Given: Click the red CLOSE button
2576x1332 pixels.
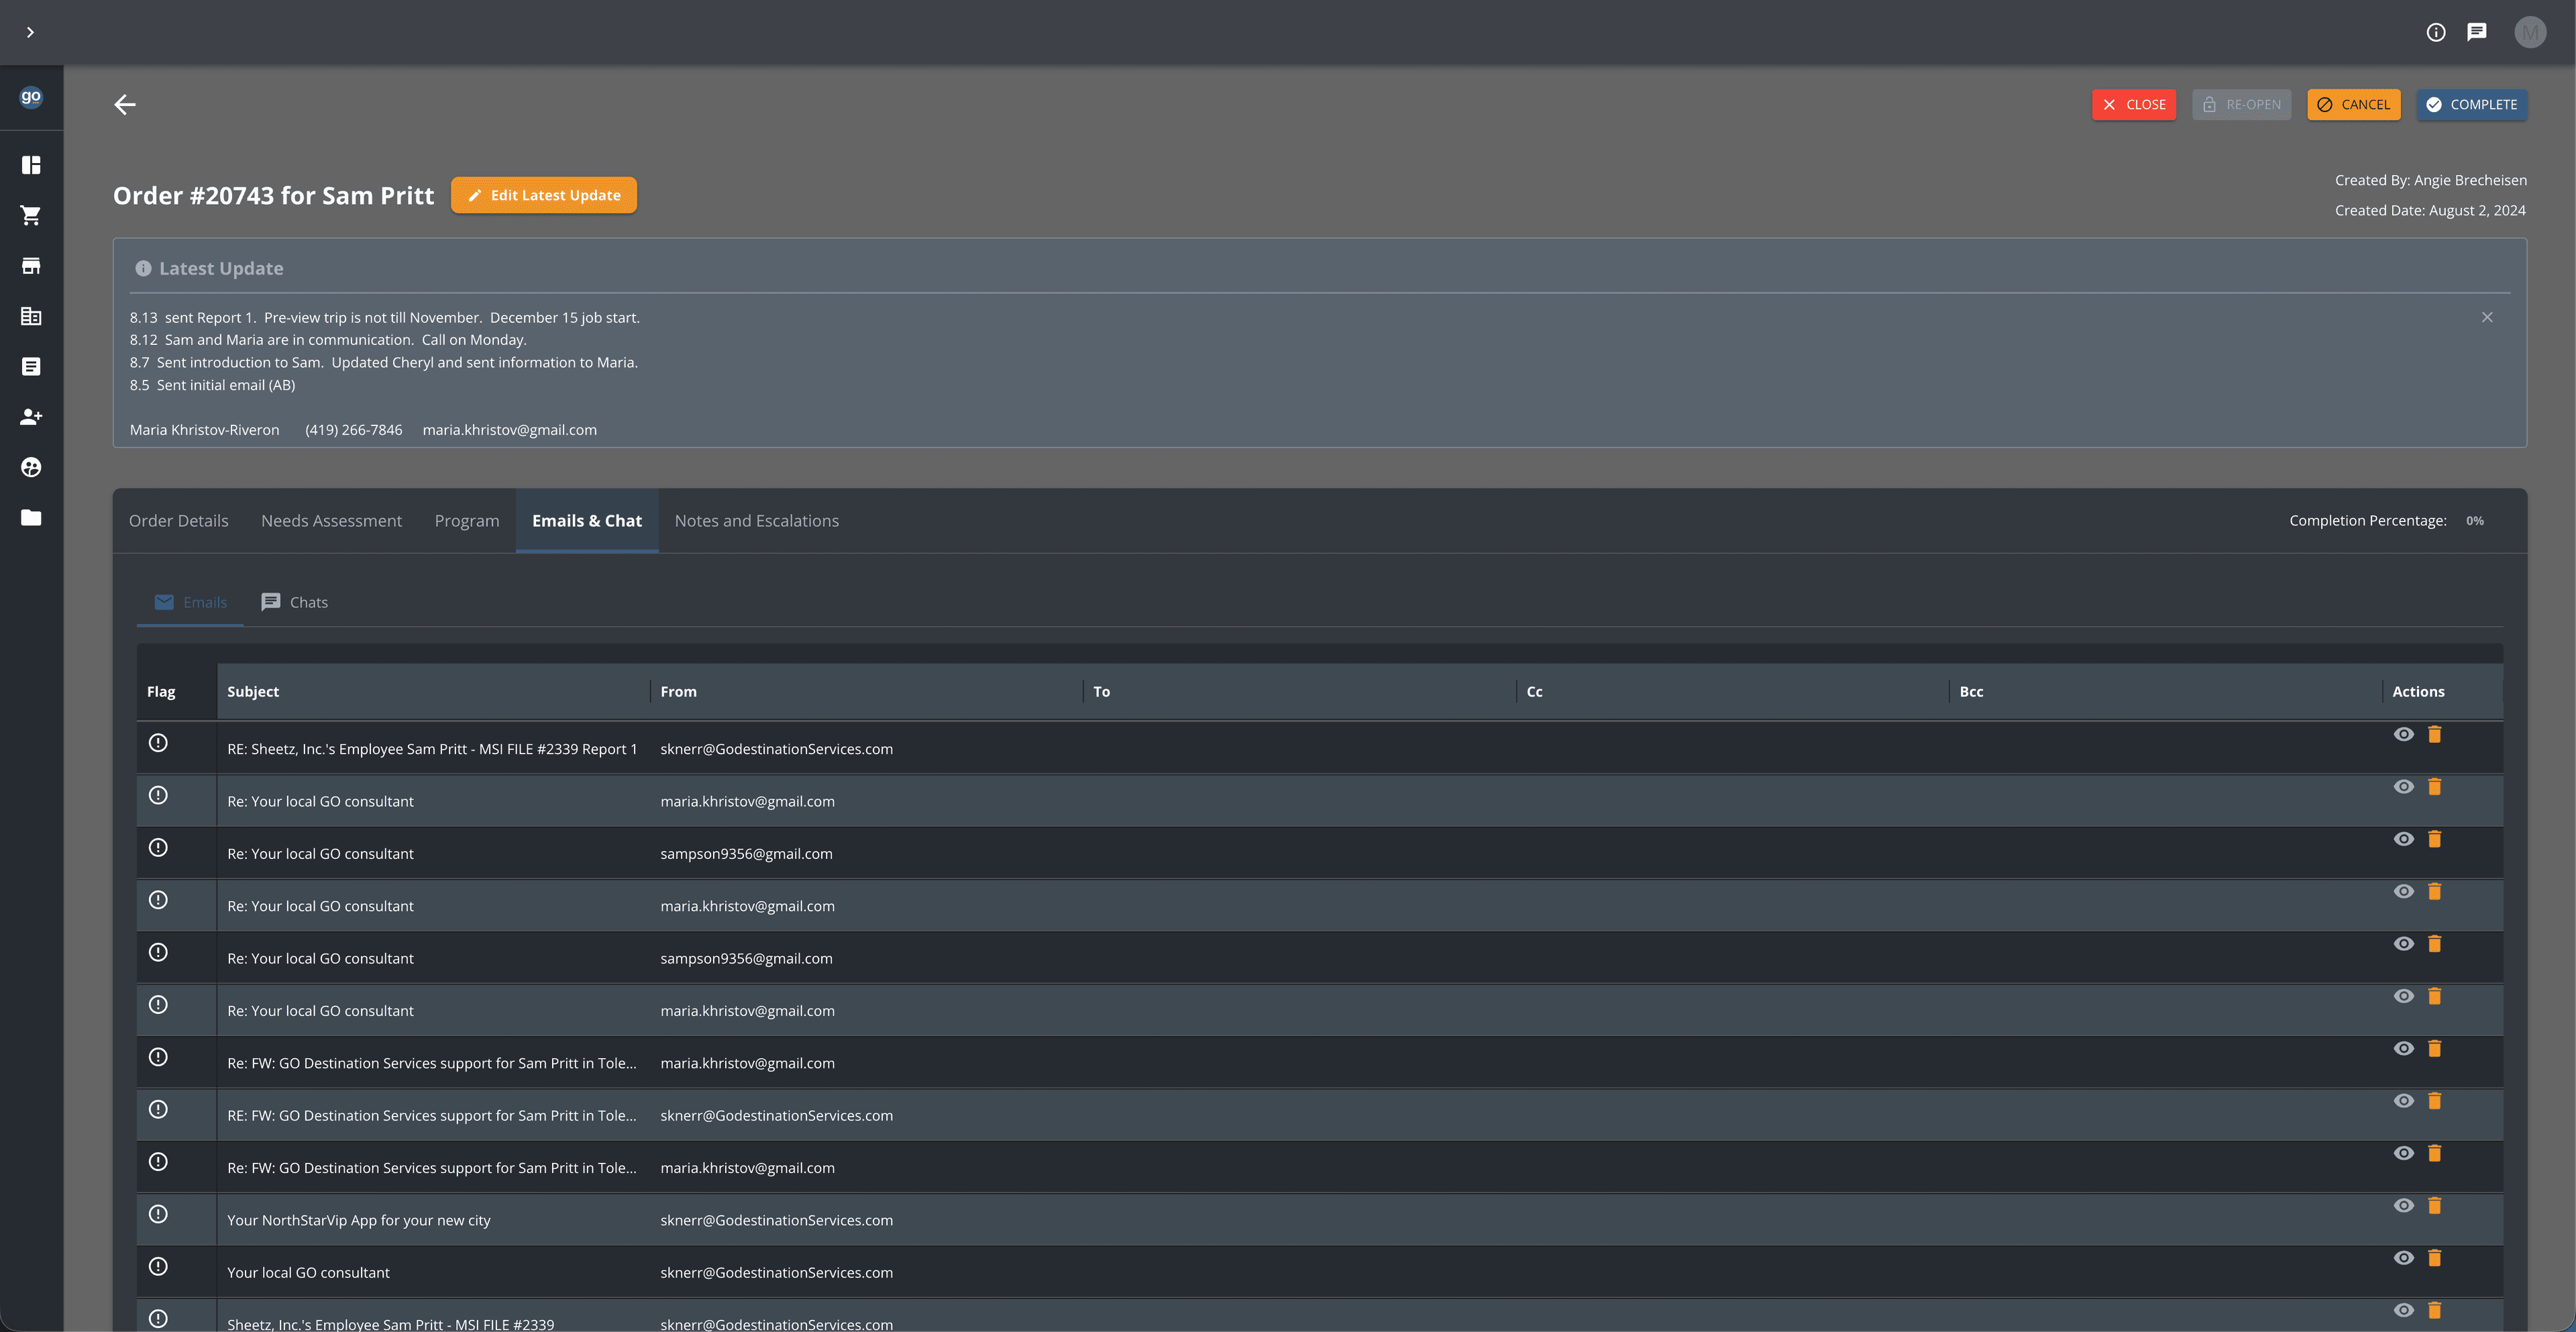Looking at the screenshot, I should (x=2133, y=104).
